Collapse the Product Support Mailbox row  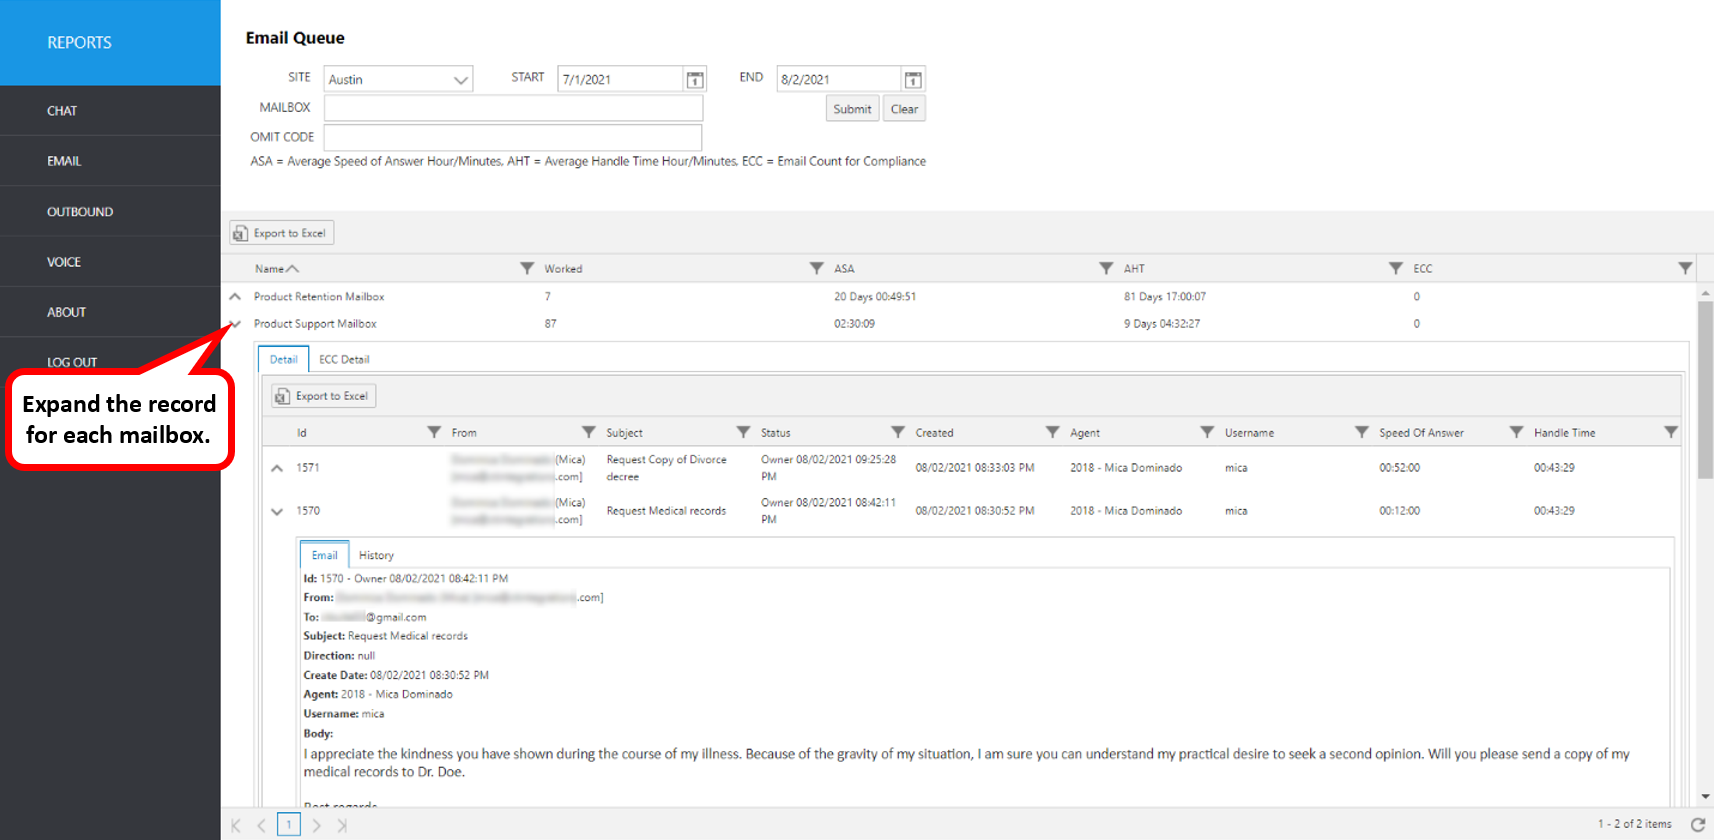235,324
